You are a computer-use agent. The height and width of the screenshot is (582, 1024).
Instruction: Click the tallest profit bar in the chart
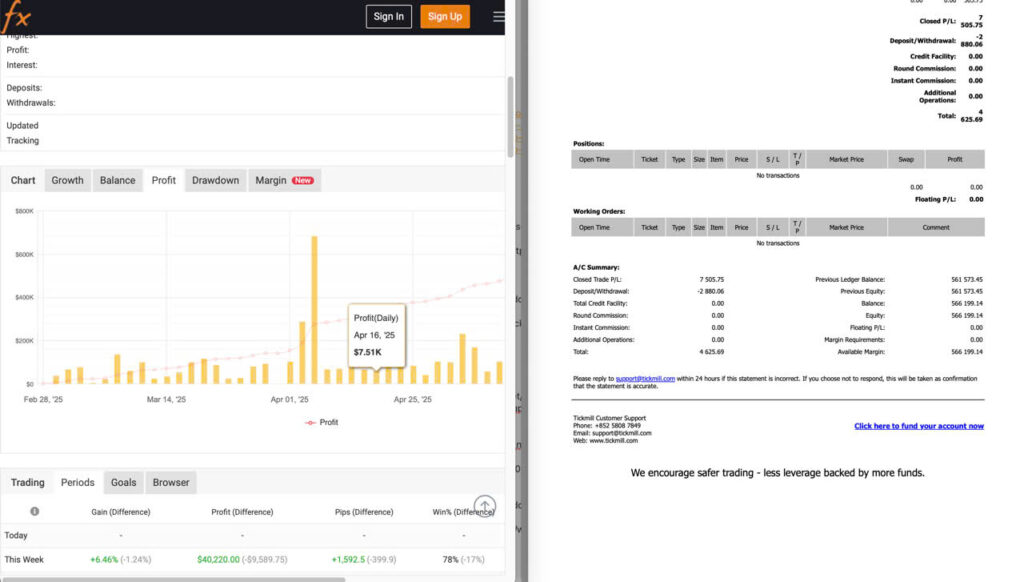pos(314,310)
